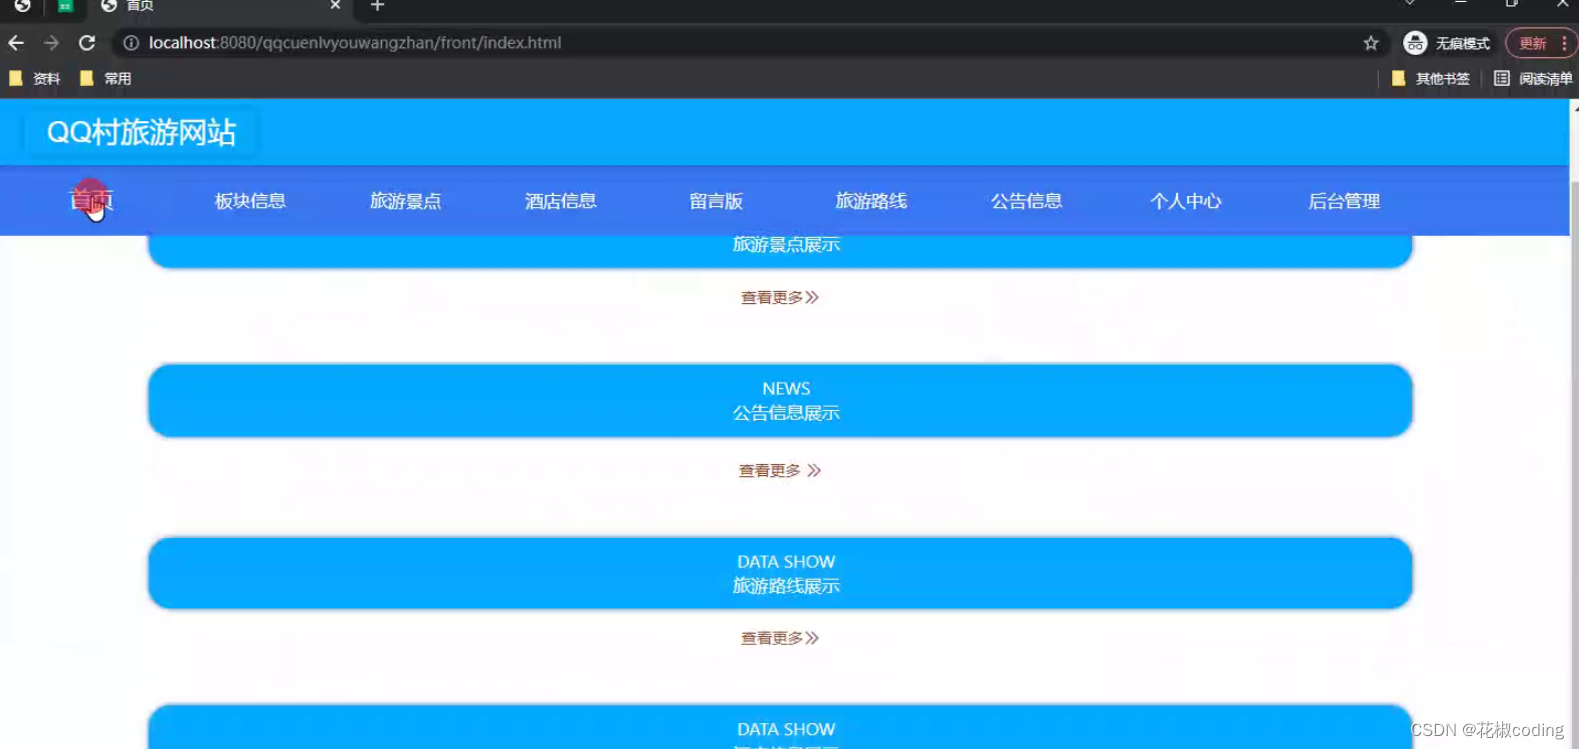Open 旅游路线 navigation item
The width and height of the screenshot is (1579, 749).
[x=871, y=201]
